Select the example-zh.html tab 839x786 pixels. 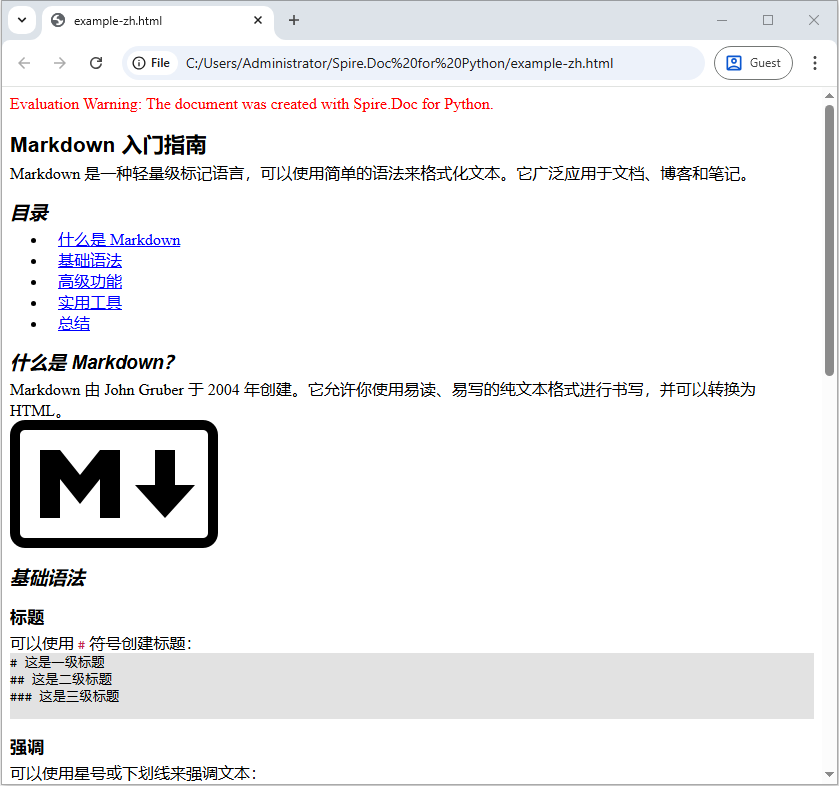point(150,20)
